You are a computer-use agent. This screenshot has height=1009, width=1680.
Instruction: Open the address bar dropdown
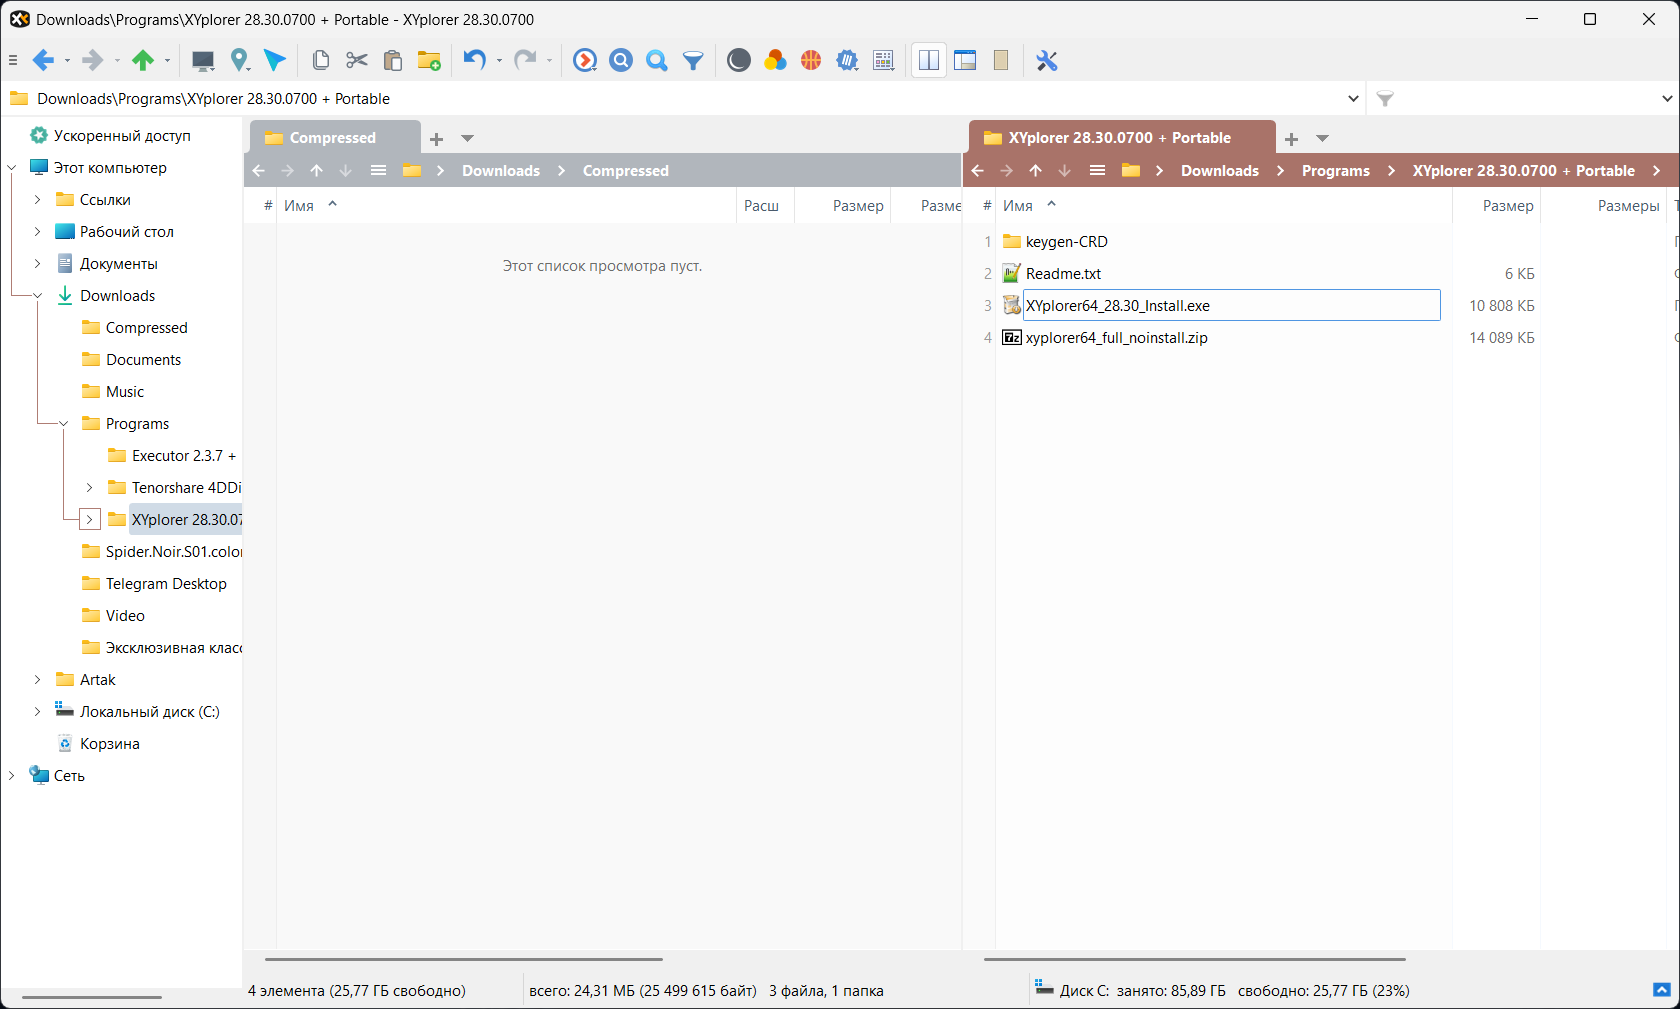pyautogui.click(x=1353, y=99)
